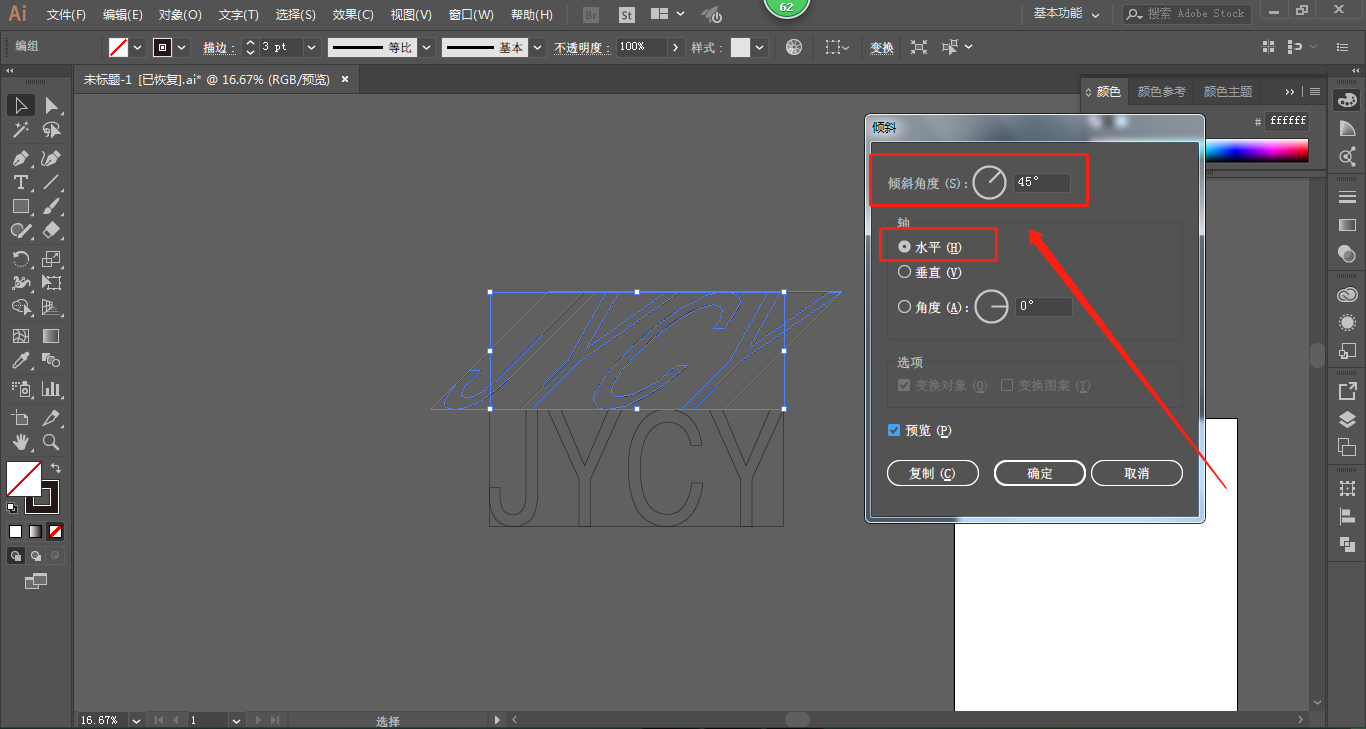This screenshot has width=1366, height=729.
Task: Open the Stroke panel icon
Action: click(x=1347, y=195)
